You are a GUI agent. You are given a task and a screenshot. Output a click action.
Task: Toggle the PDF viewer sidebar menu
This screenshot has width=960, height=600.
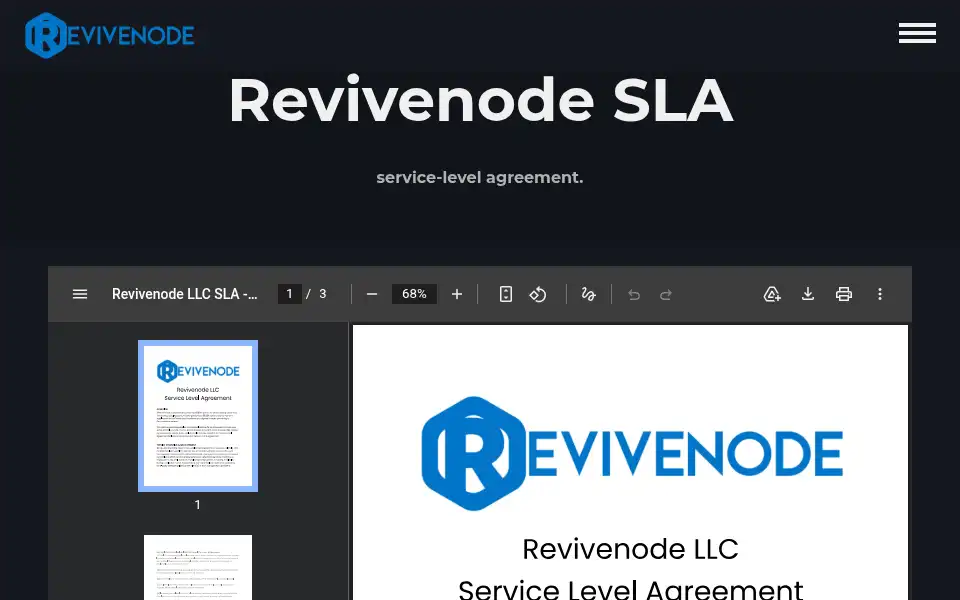point(80,294)
